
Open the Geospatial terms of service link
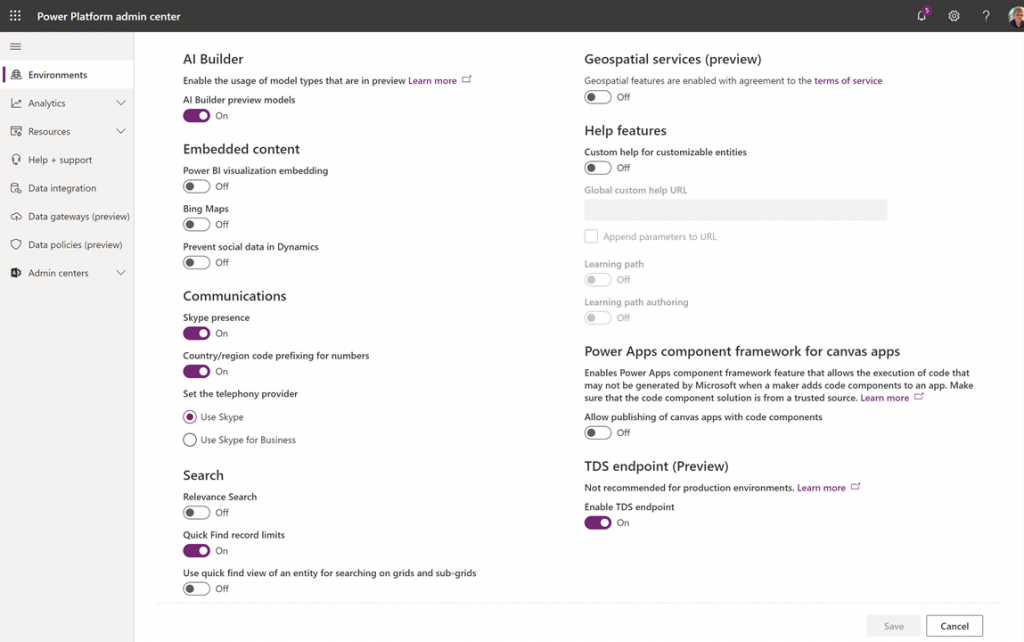pos(848,81)
